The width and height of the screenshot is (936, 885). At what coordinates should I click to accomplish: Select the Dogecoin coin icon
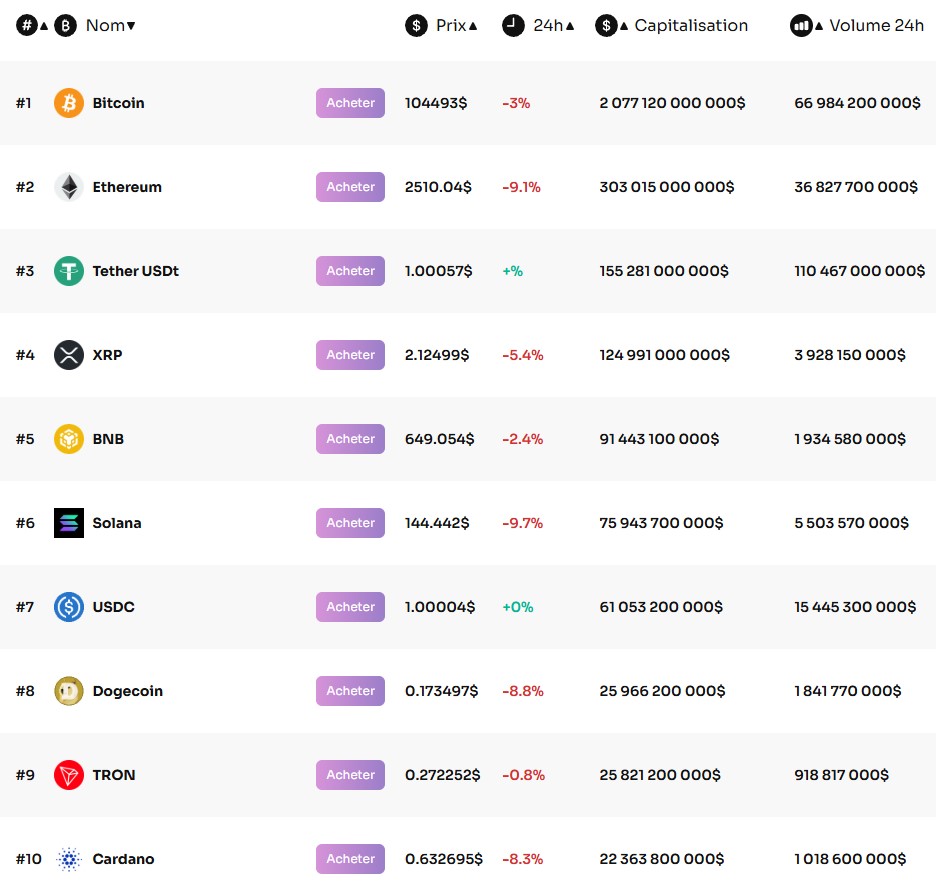click(x=68, y=690)
